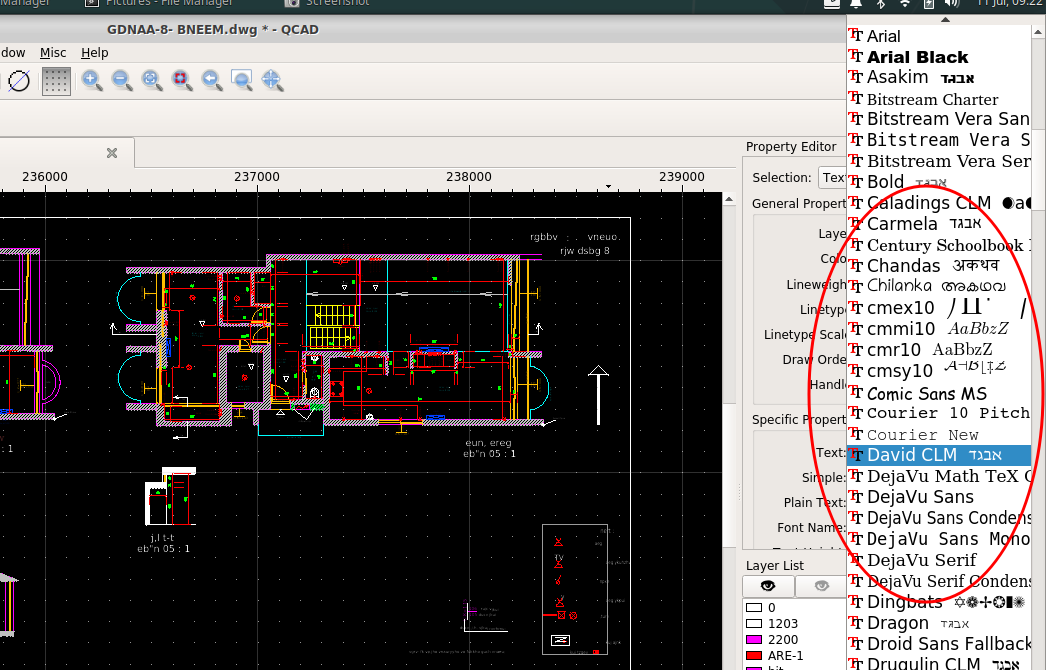Open the Help menu
The width and height of the screenshot is (1046, 670).
[x=94, y=53]
